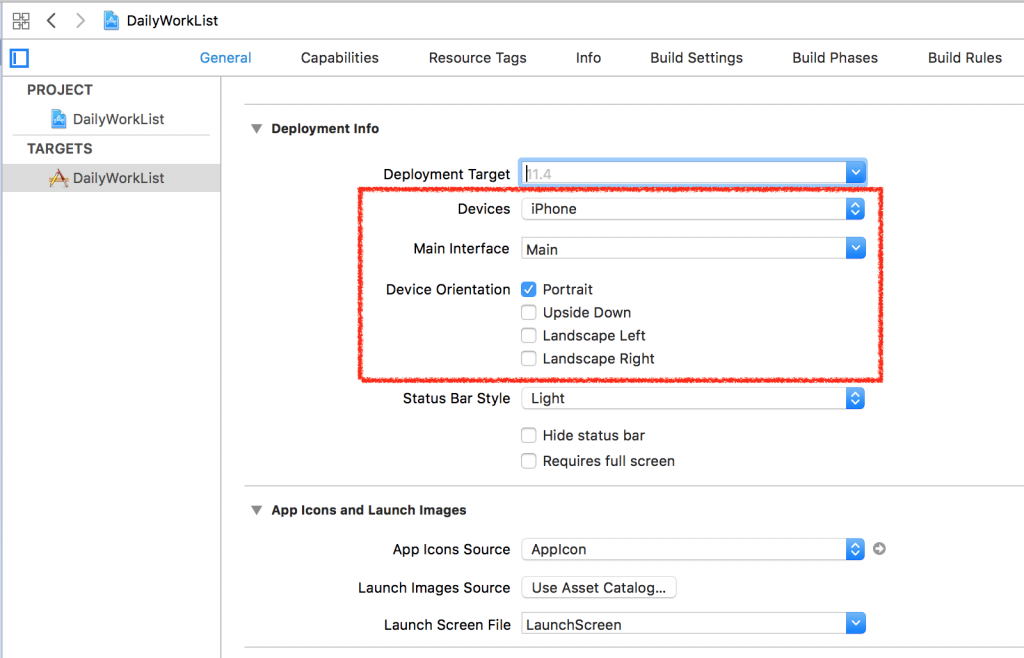Go back with the left chevron arrow
Image resolution: width=1024 pixels, height=658 pixels.
[51, 20]
